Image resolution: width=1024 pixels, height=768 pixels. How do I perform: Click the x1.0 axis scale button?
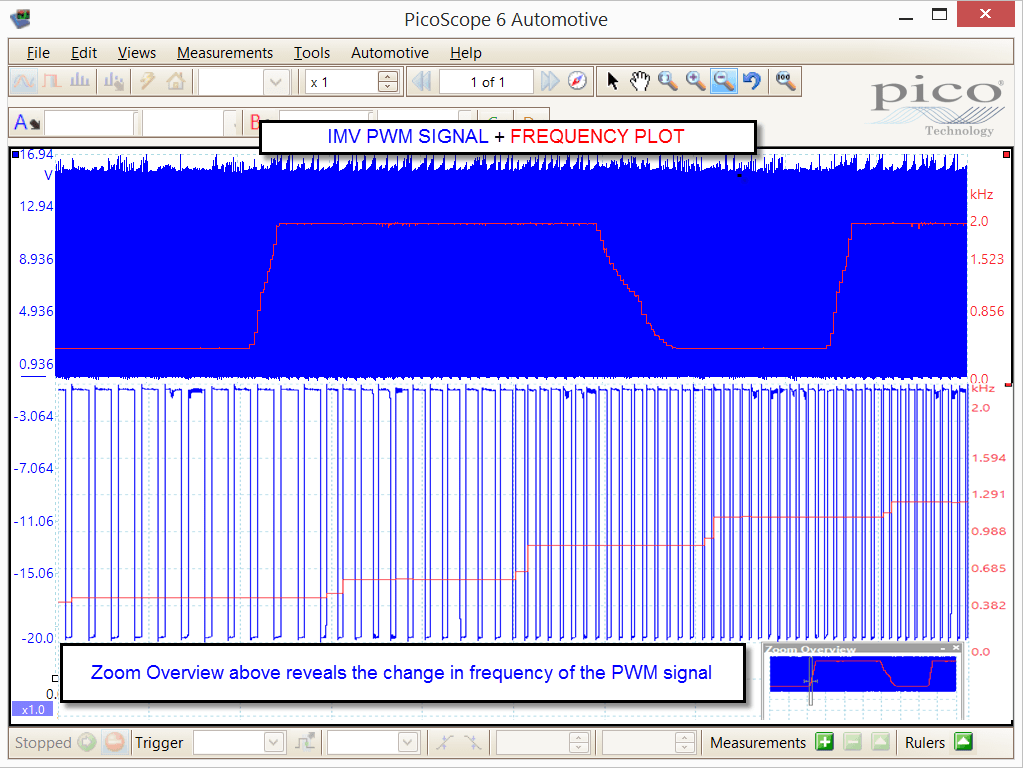coord(33,709)
